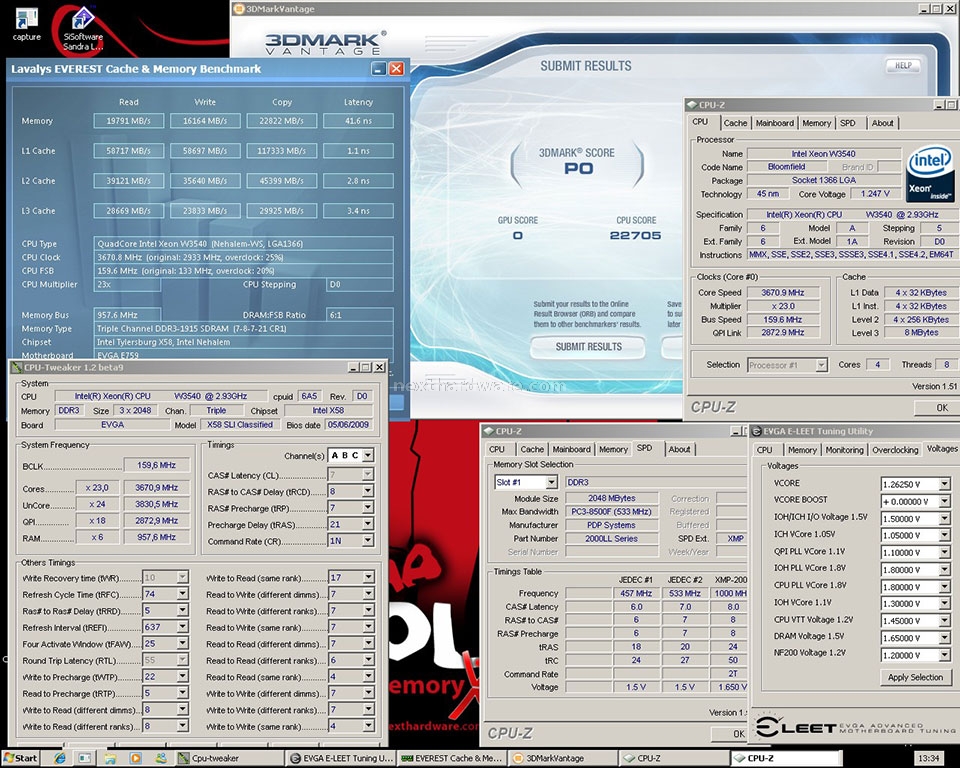Image resolution: width=960 pixels, height=768 pixels.
Task: Click the 3DMarkVantage title bar icon
Action: [239, 9]
